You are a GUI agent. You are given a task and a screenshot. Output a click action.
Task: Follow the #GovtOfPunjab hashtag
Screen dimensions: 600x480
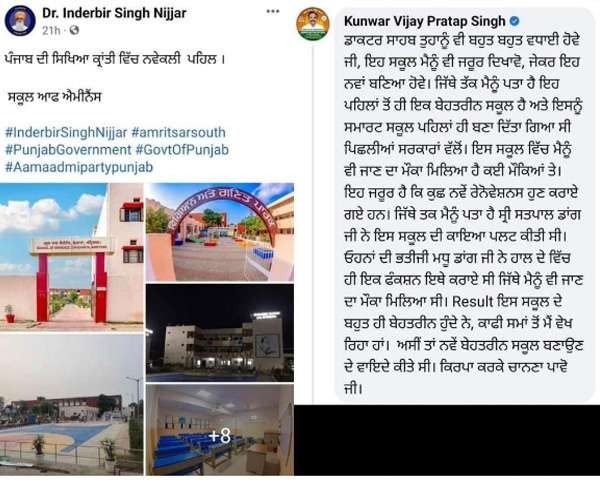182,150
